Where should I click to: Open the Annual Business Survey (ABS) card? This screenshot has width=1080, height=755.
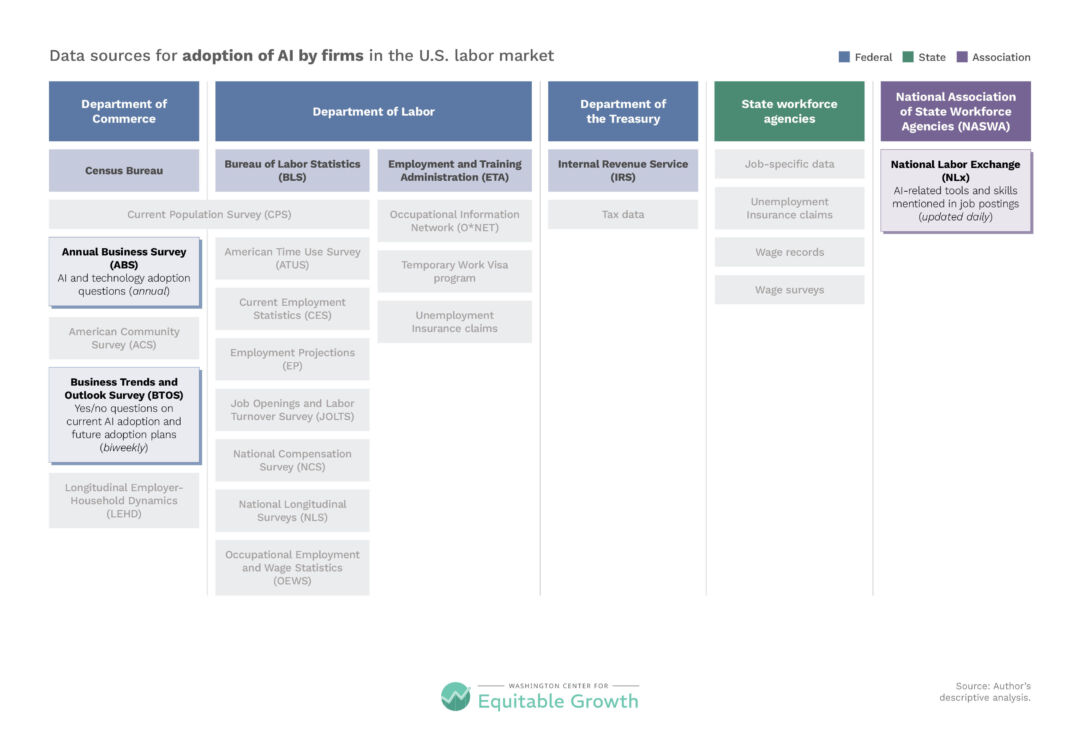pyautogui.click(x=124, y=271)
